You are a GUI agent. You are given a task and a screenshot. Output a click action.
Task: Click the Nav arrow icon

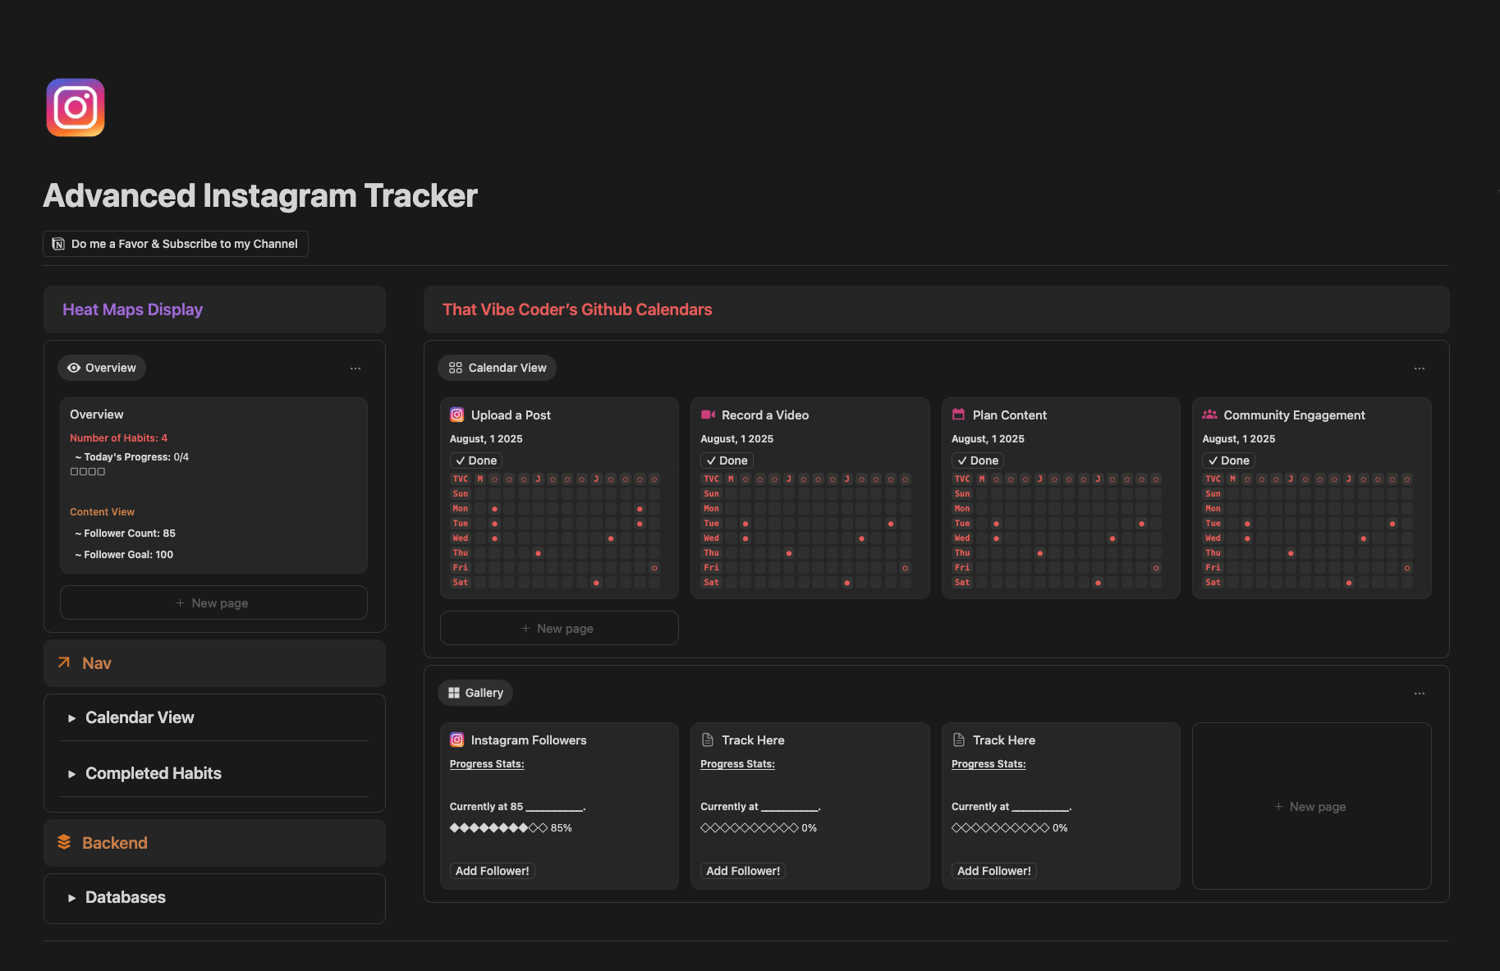tap(64, 663)
